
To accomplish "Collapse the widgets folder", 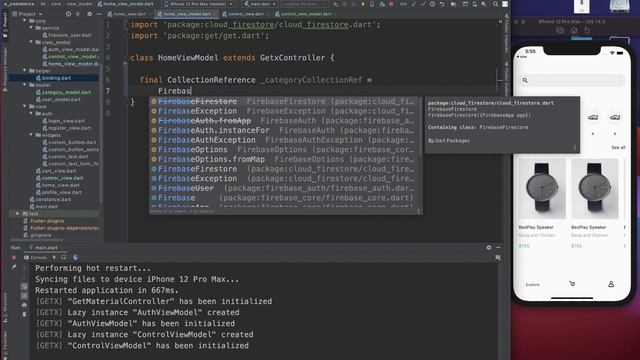I will [x=31, y=135].
